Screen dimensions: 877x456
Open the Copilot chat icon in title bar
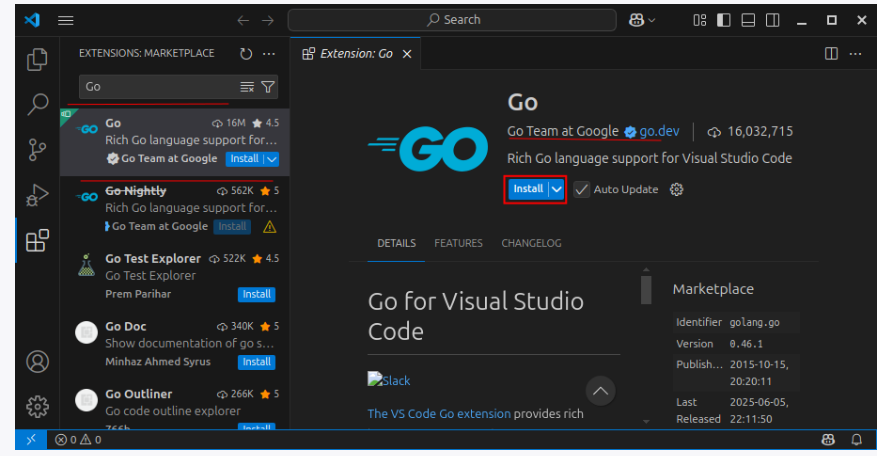coord(636,20)
